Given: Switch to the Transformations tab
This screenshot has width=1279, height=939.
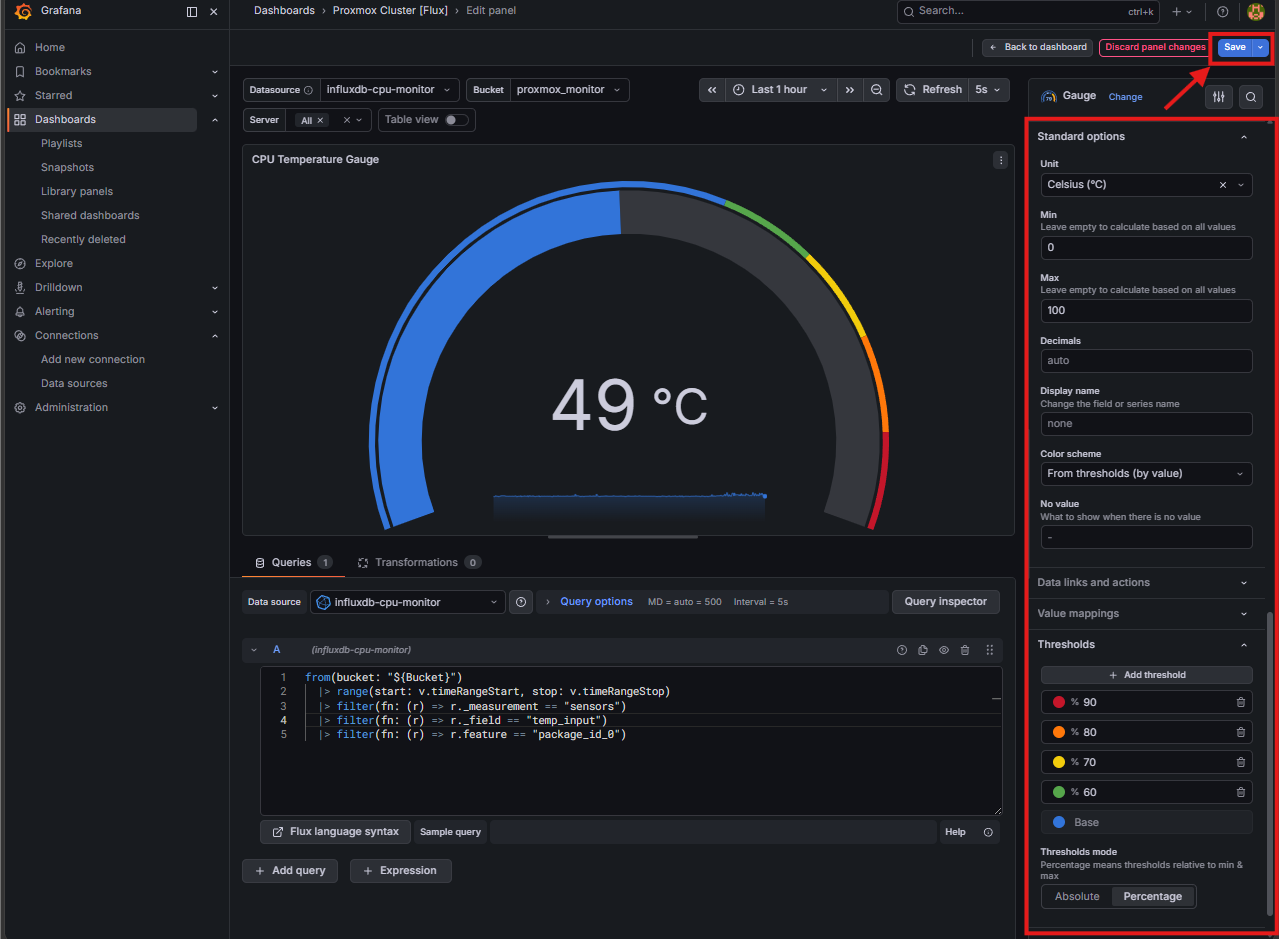Looking at the screenshot, I should tap(418, 563).
